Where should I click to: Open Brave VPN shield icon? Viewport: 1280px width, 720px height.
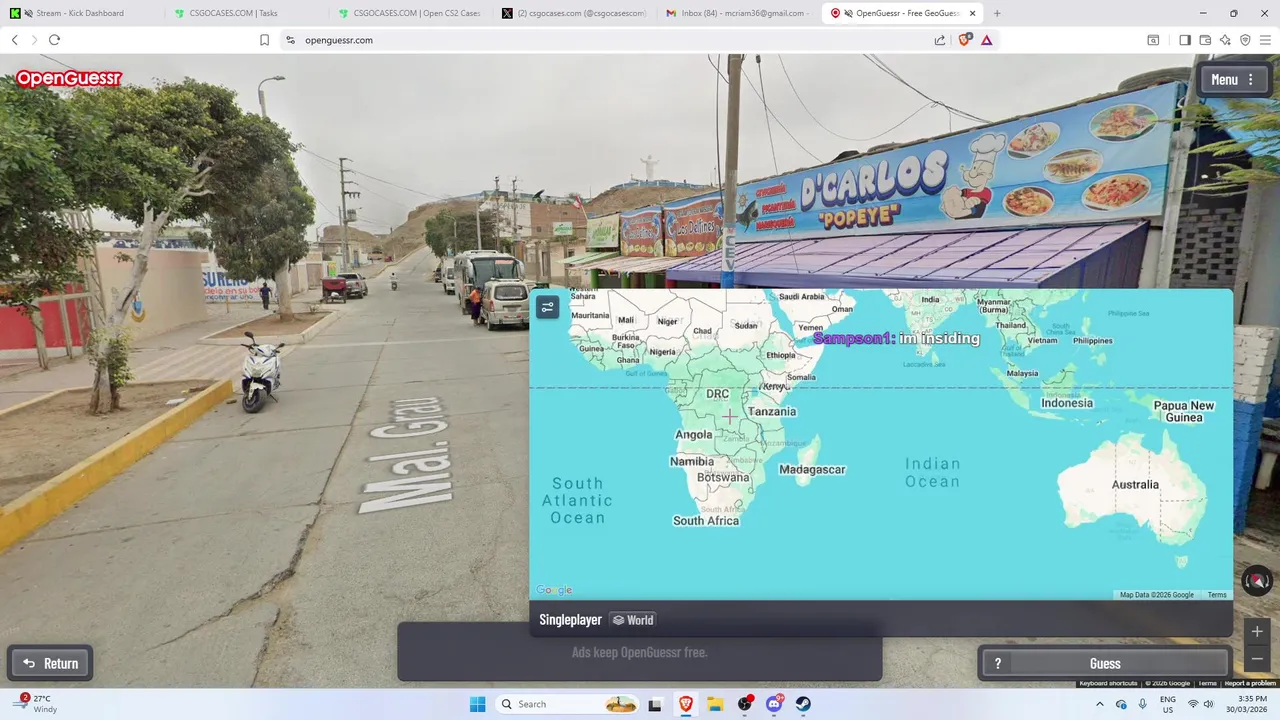point(1245,40)
